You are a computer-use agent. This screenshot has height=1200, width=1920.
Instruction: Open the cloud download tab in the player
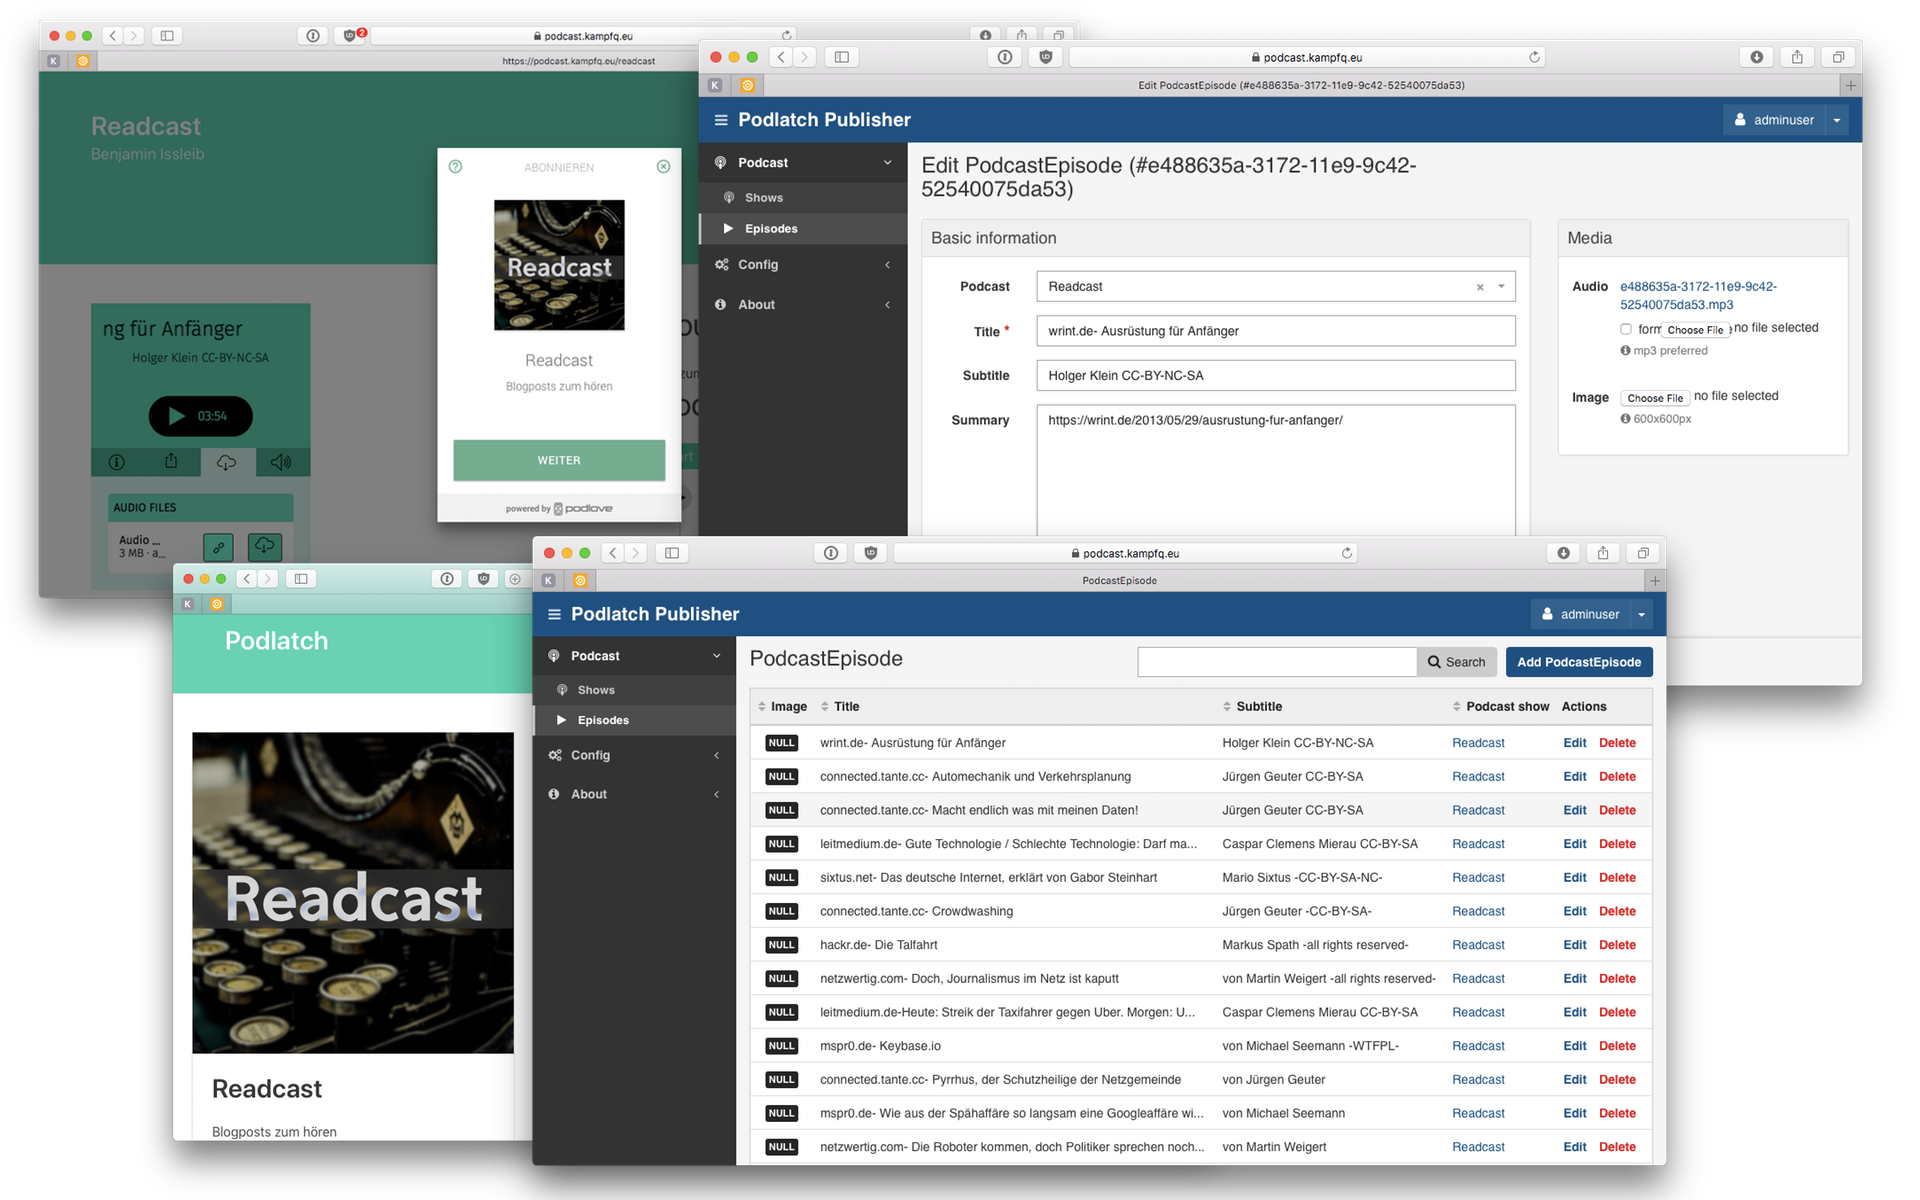pyautogui.click(x=227, y=462)
